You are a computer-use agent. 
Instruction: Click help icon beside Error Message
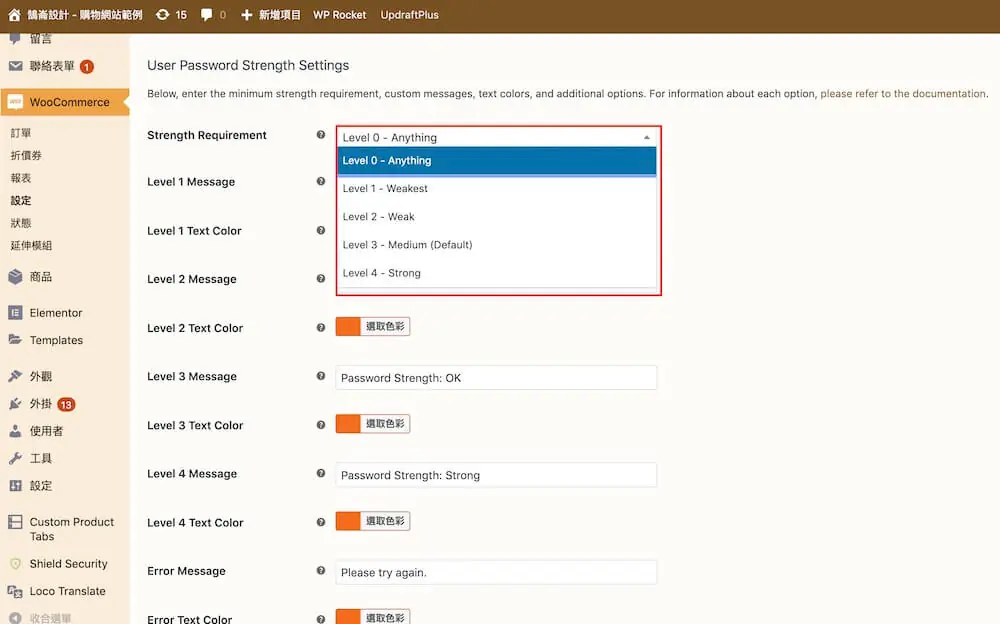tap(321, 570)
